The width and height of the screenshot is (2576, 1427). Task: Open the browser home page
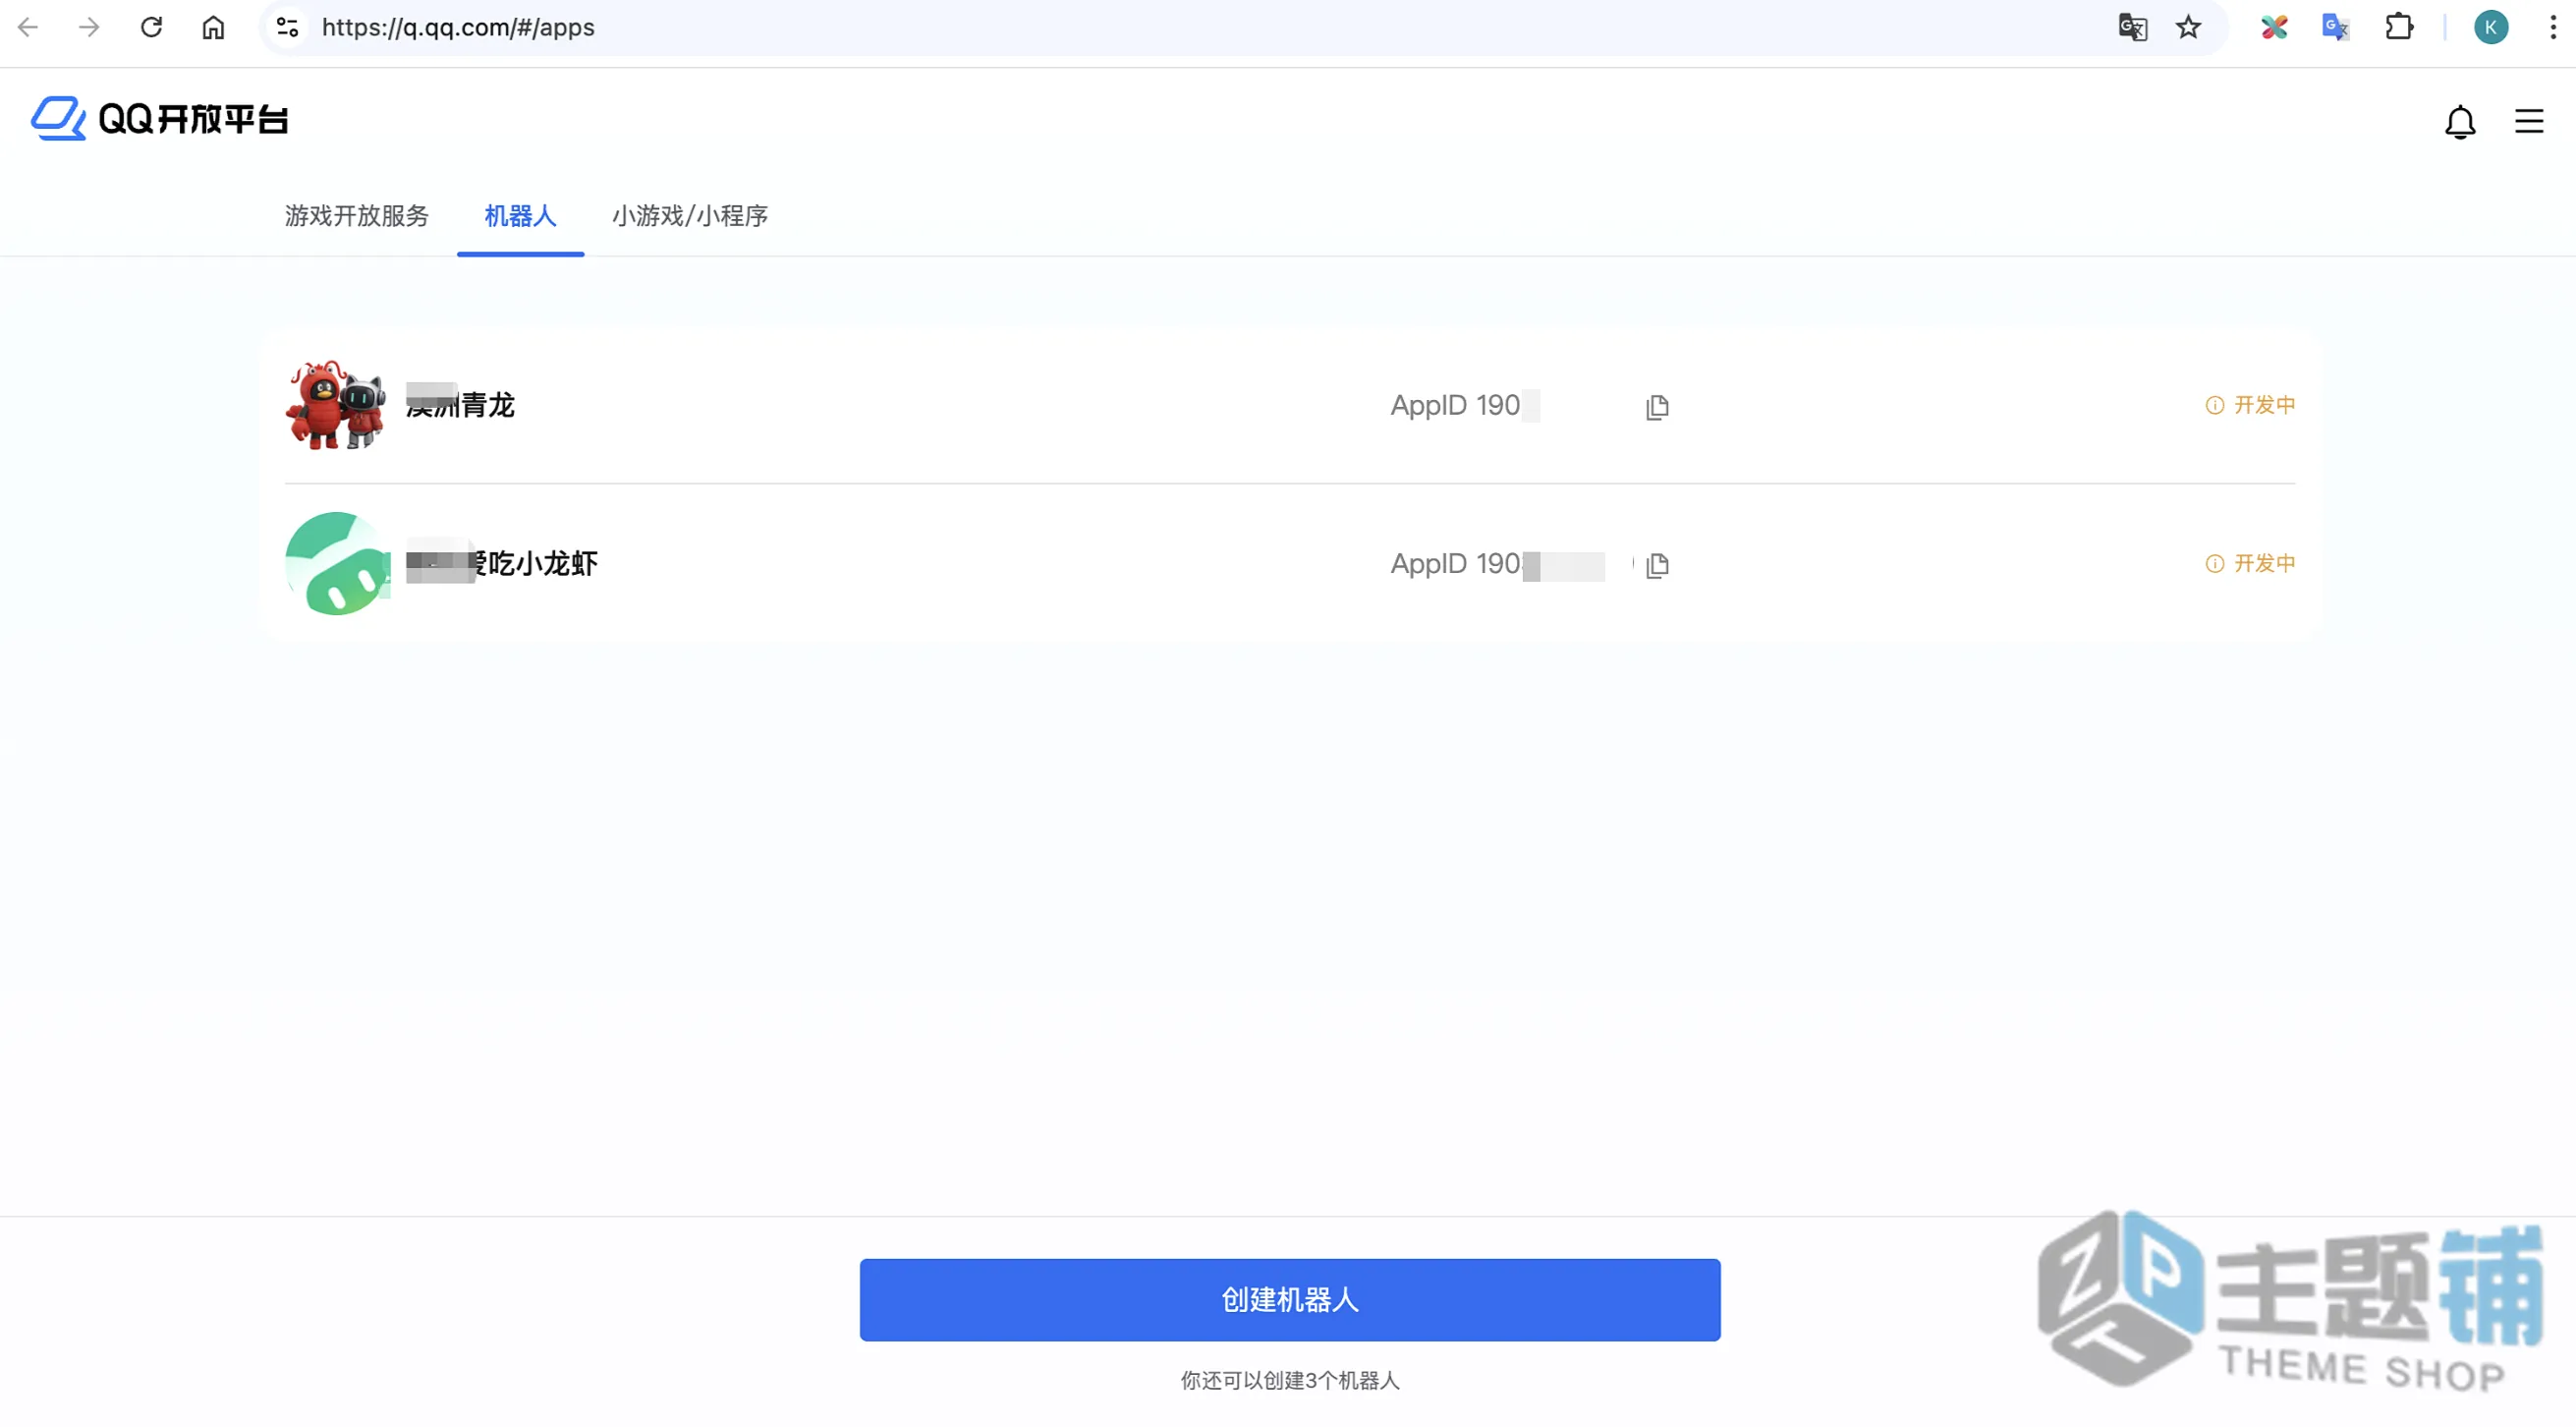(x=213, y=27)
